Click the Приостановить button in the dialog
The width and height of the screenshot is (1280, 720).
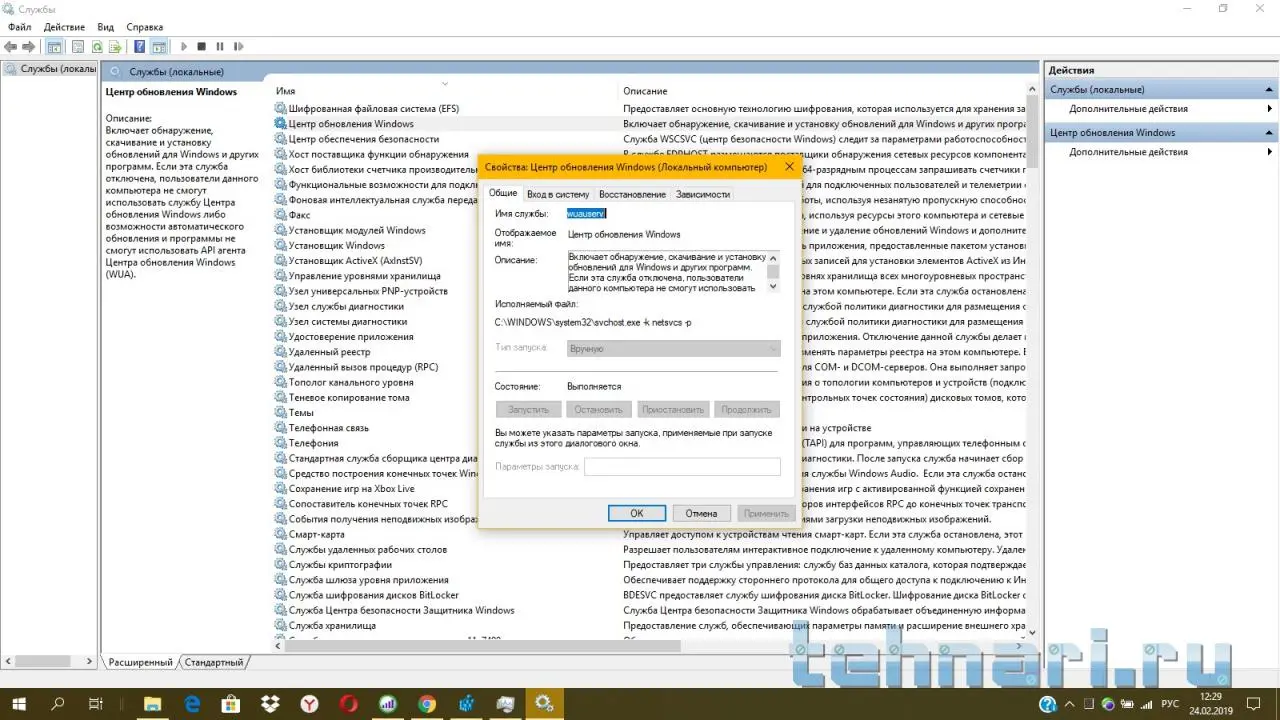(x=673, y=409)
